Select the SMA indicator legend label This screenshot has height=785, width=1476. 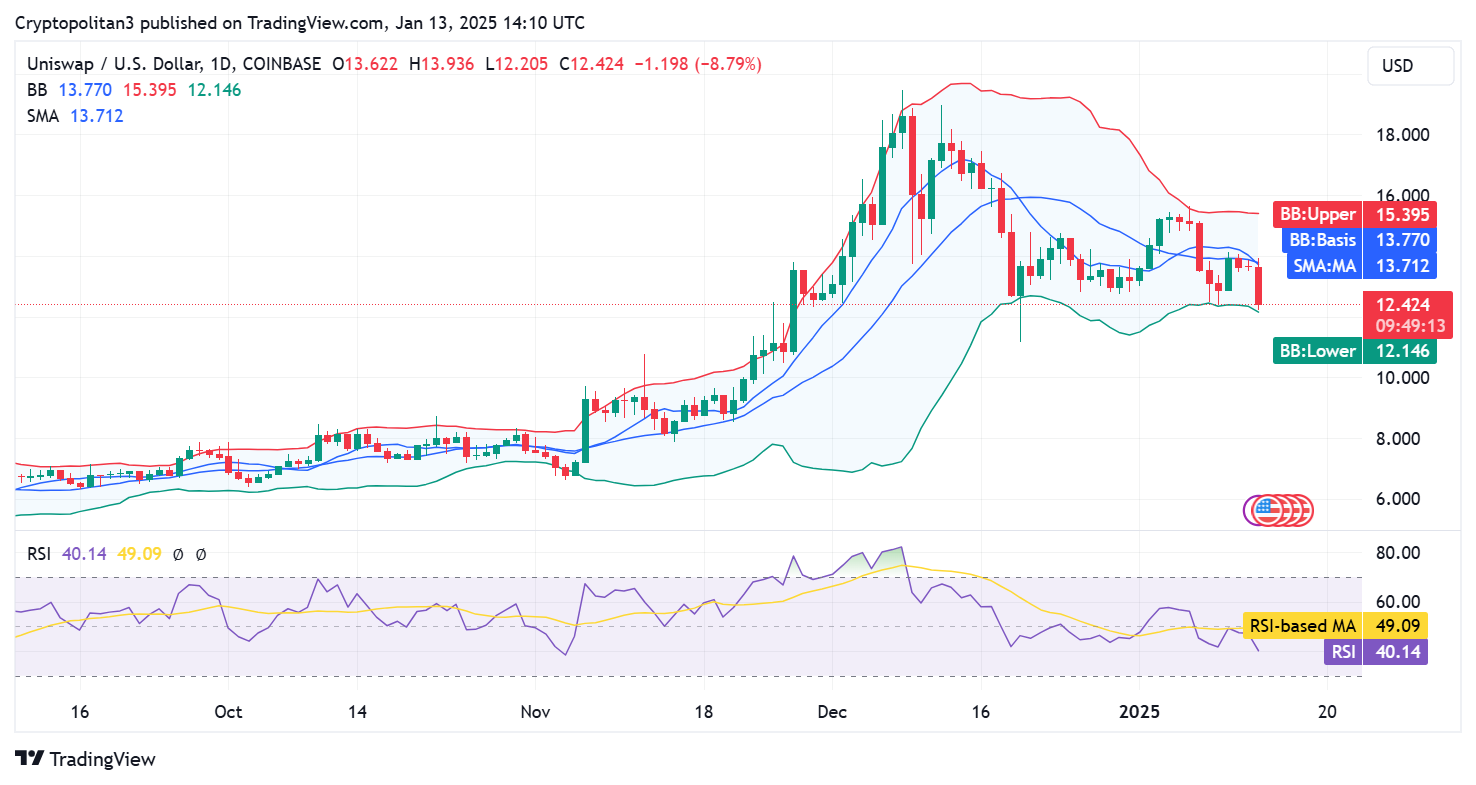[43, 116]
